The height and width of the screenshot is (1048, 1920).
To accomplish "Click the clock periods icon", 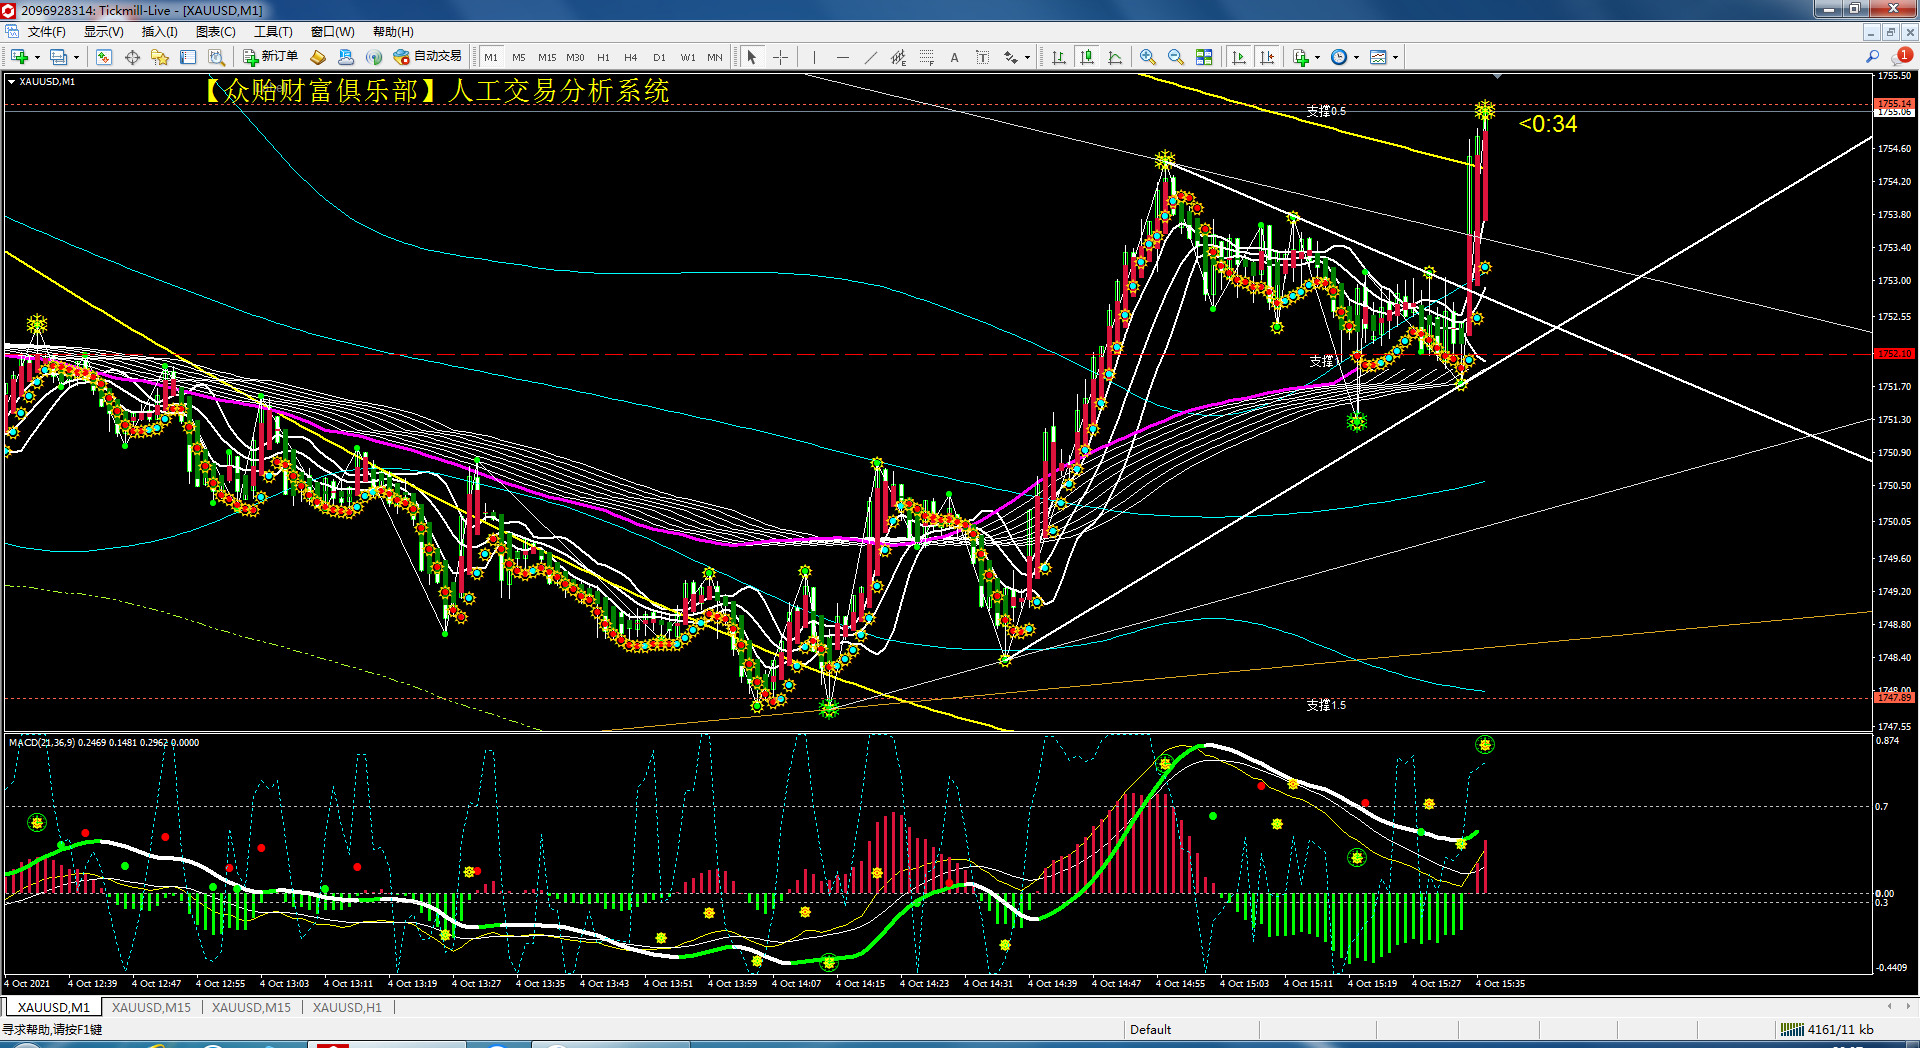I will click(1339, 57).
